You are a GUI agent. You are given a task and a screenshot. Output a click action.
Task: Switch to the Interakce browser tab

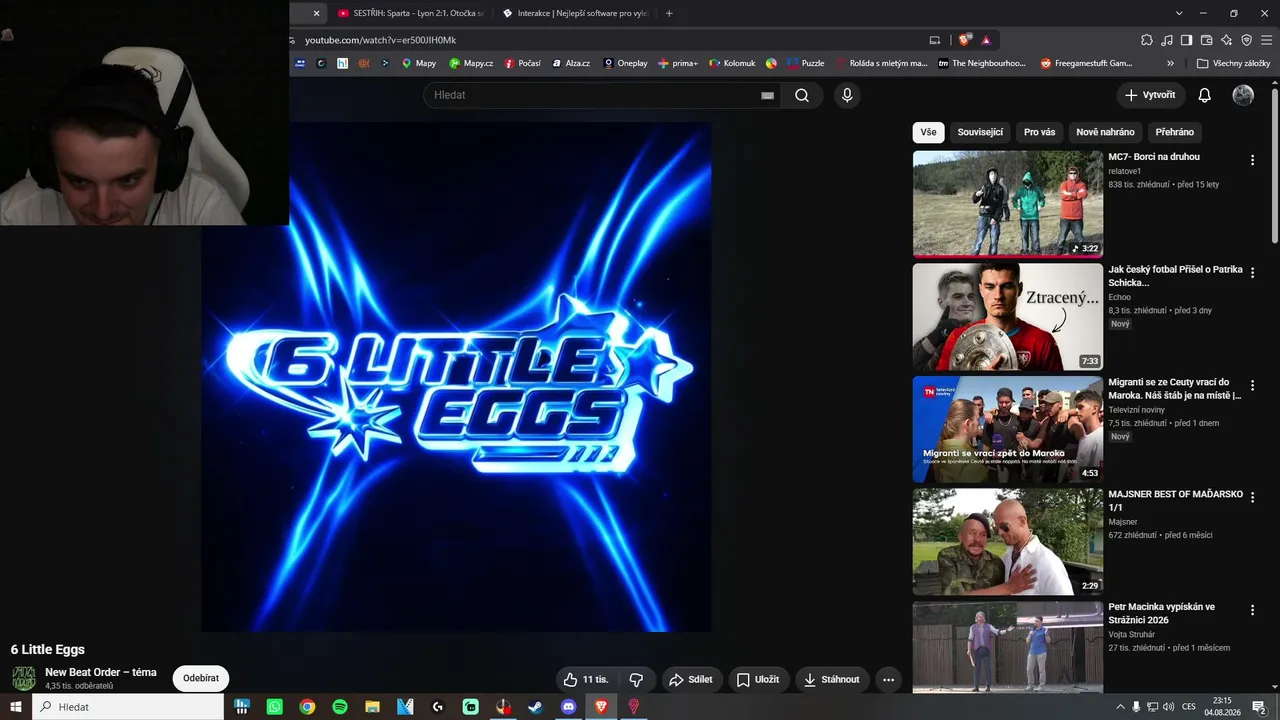pyautogui.click(x=575, y=13)
